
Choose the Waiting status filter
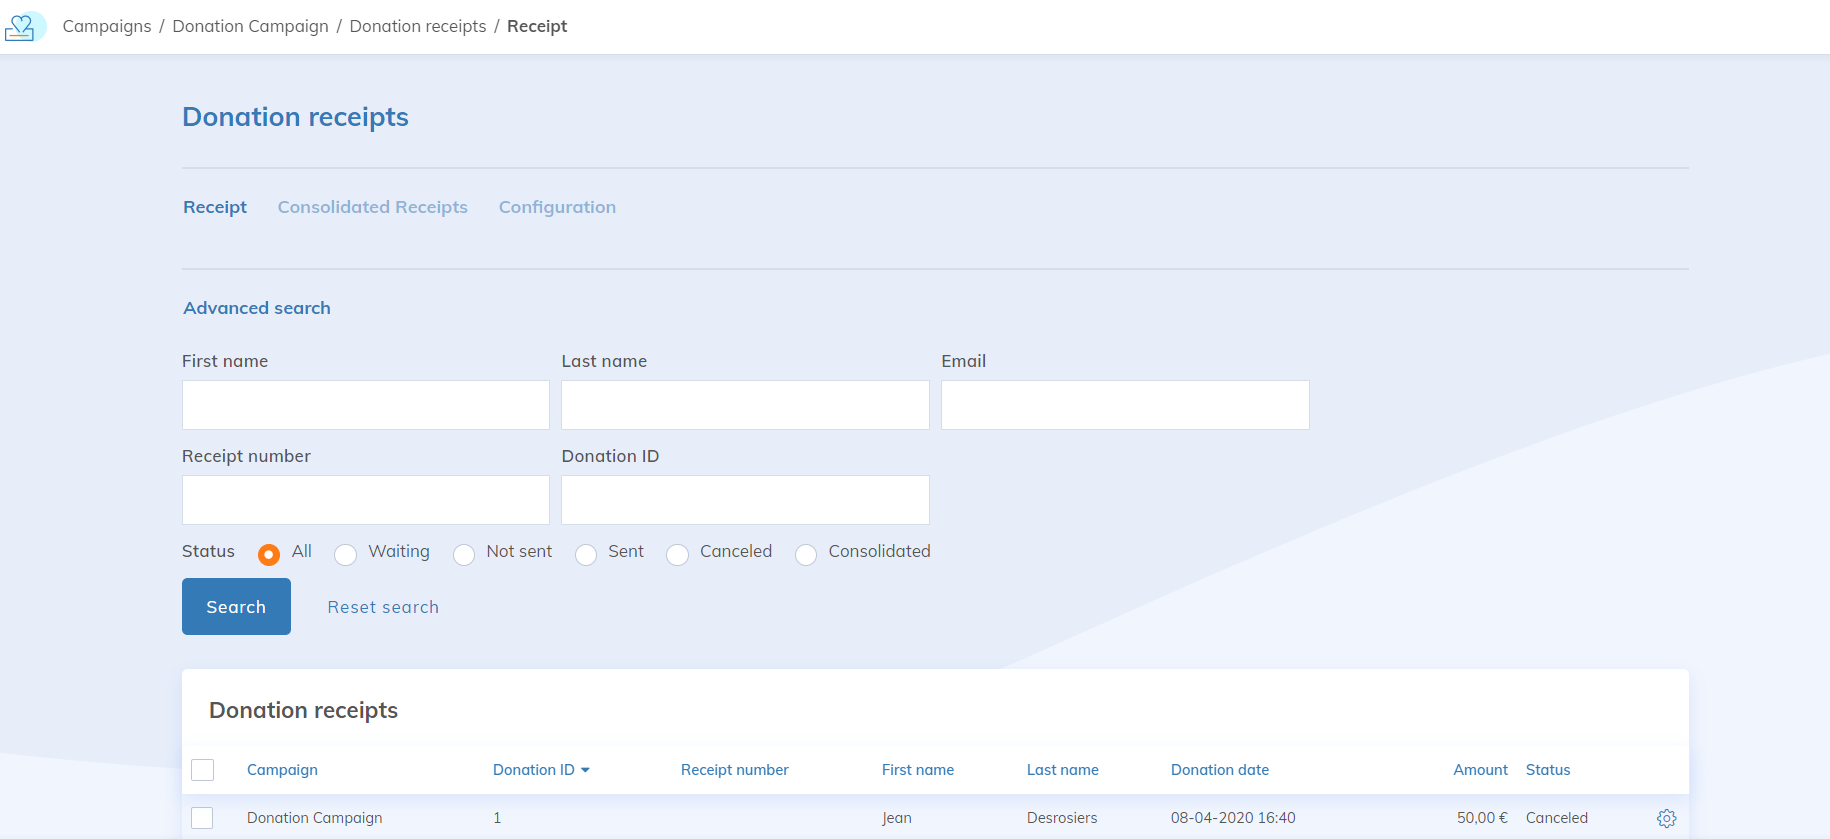[x=346, y=554]
